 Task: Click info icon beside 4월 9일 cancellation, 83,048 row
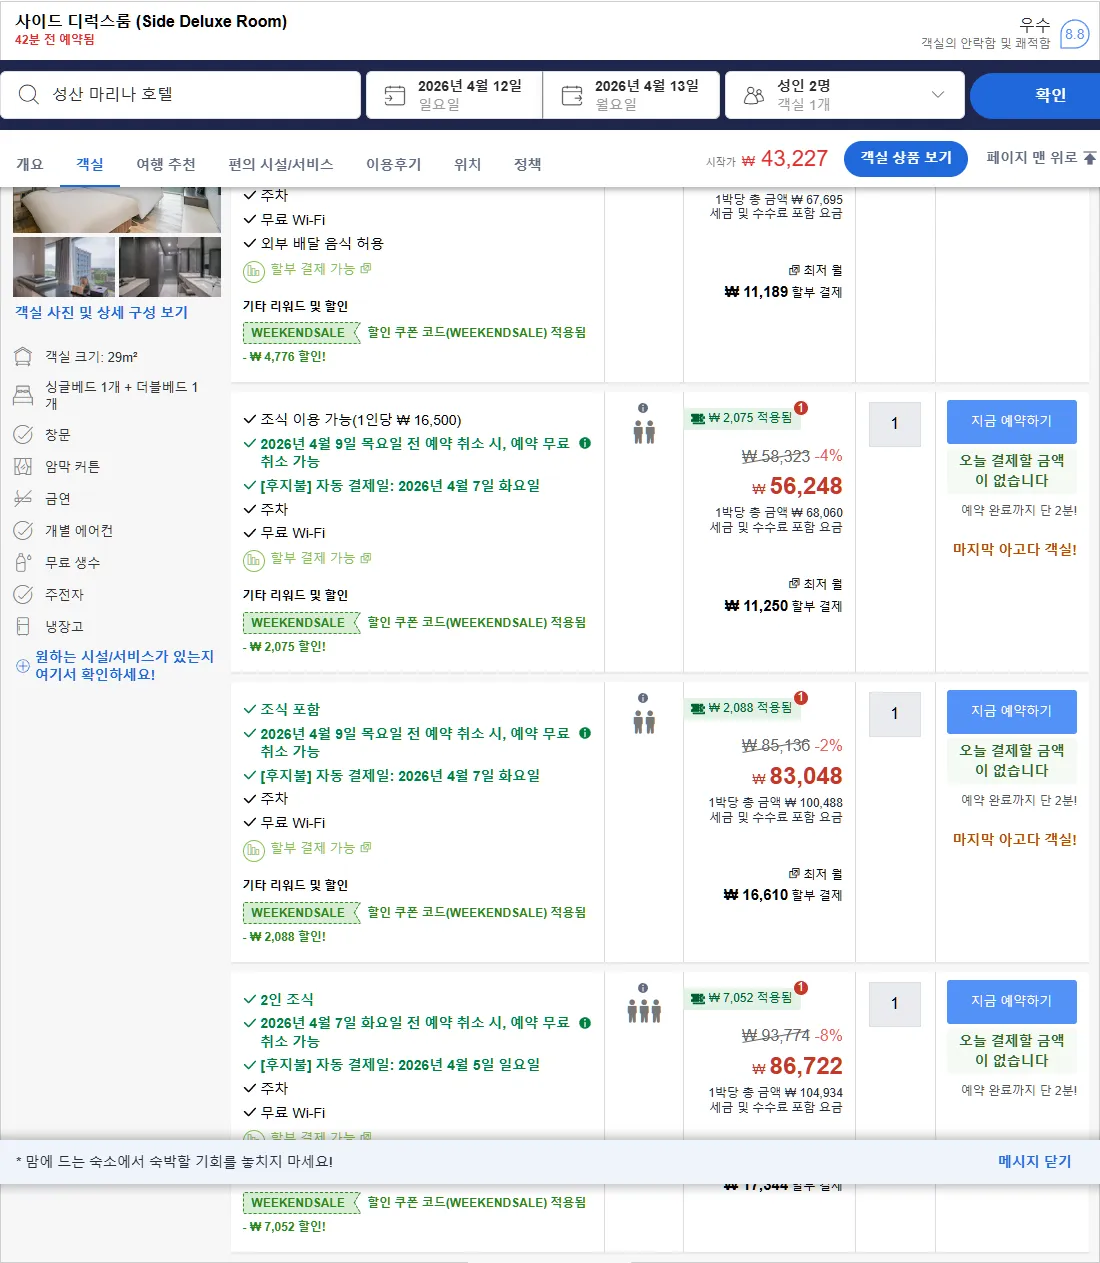point(585,733)
